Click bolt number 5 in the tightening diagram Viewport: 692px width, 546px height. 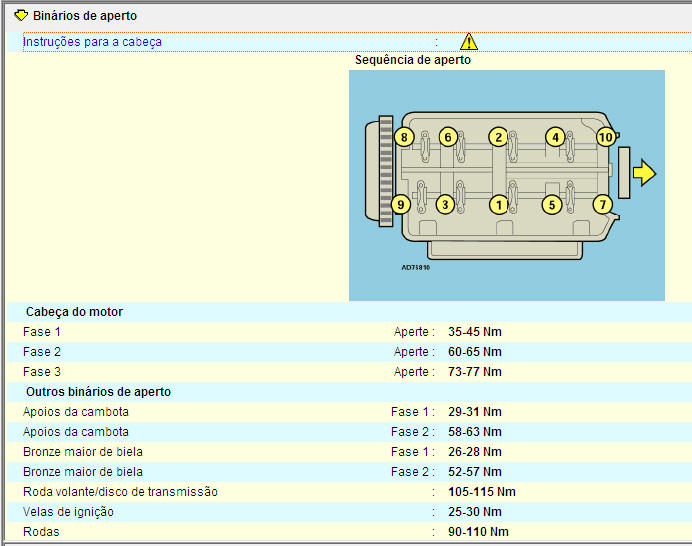click(550, 205)
